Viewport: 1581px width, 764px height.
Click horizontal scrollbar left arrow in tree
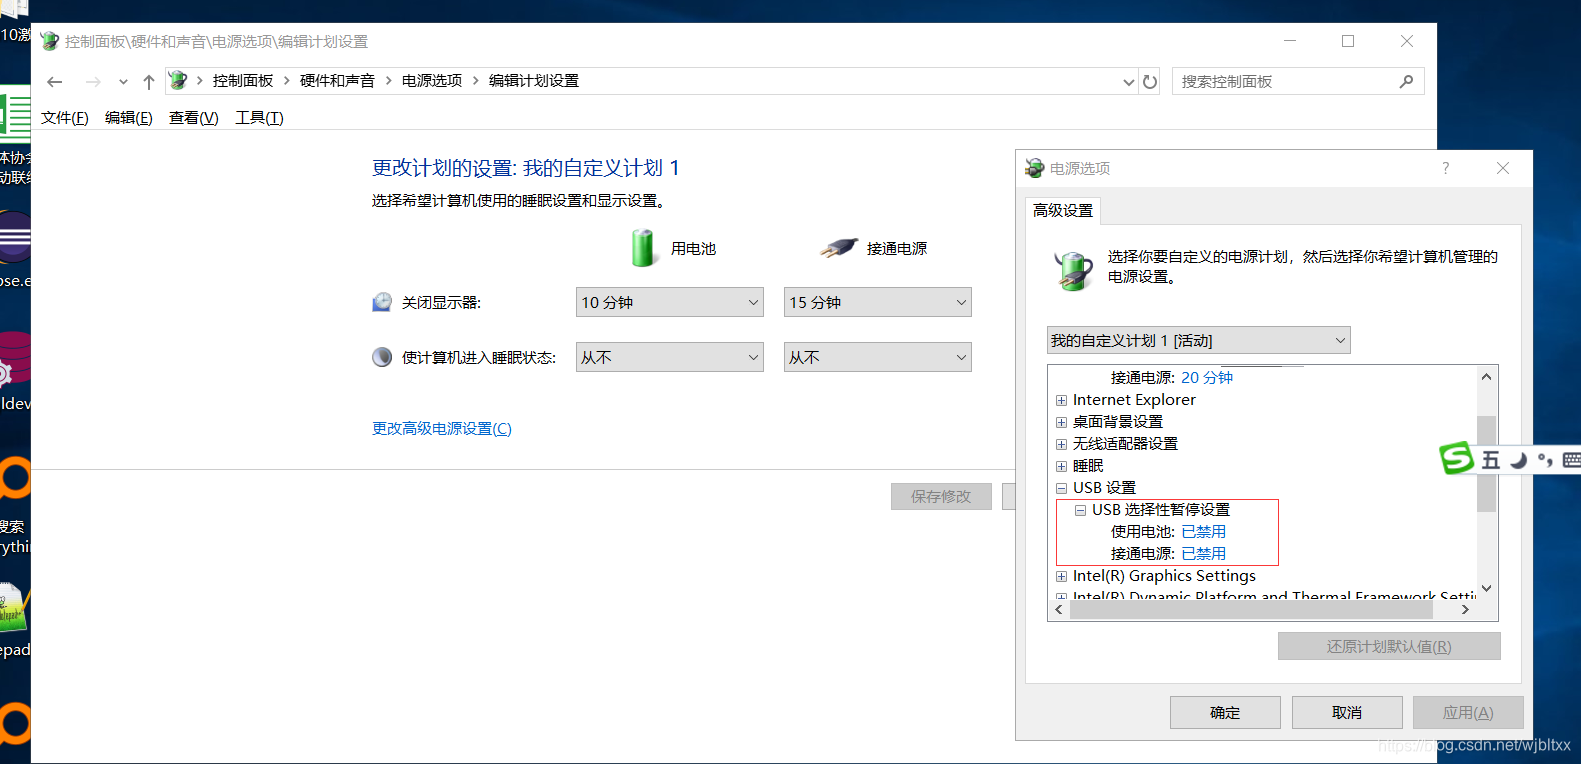click(x=1059, y=609)
